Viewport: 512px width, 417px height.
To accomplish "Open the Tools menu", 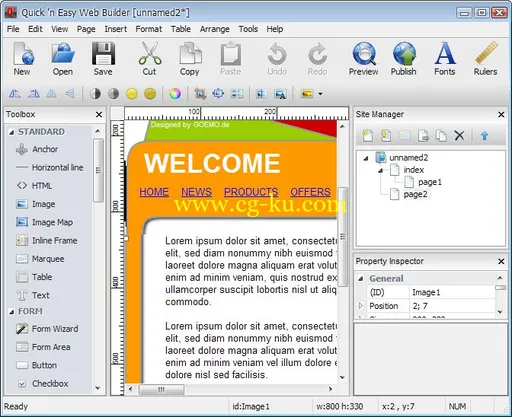I will coord(248,29).
